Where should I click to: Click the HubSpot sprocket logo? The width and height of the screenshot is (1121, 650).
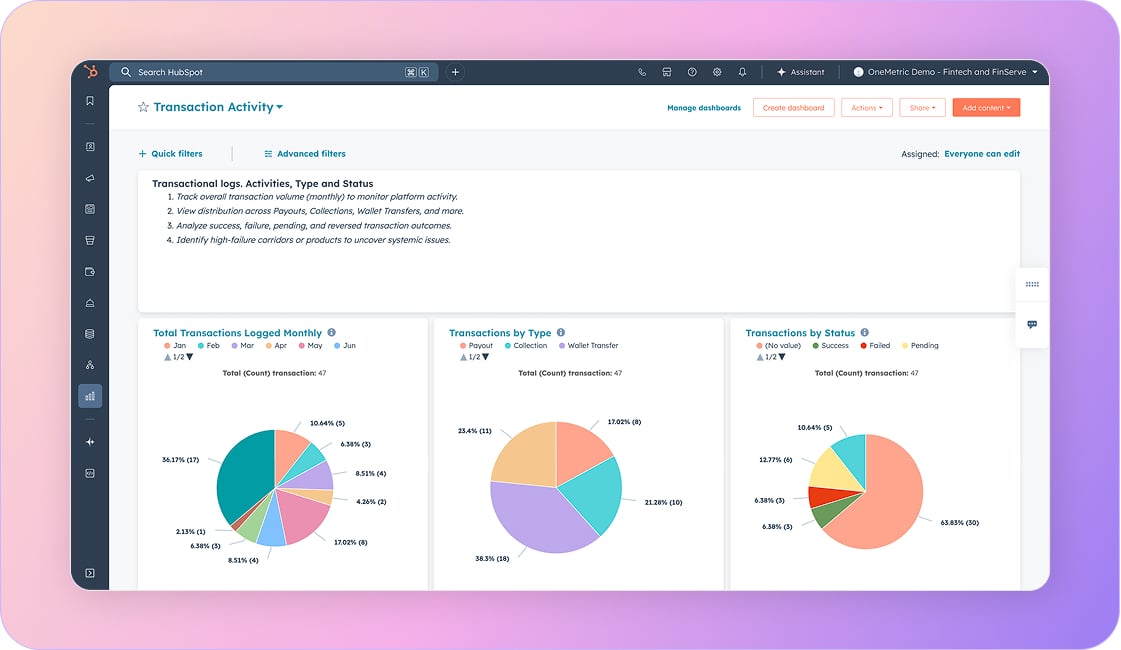(90, 72)
